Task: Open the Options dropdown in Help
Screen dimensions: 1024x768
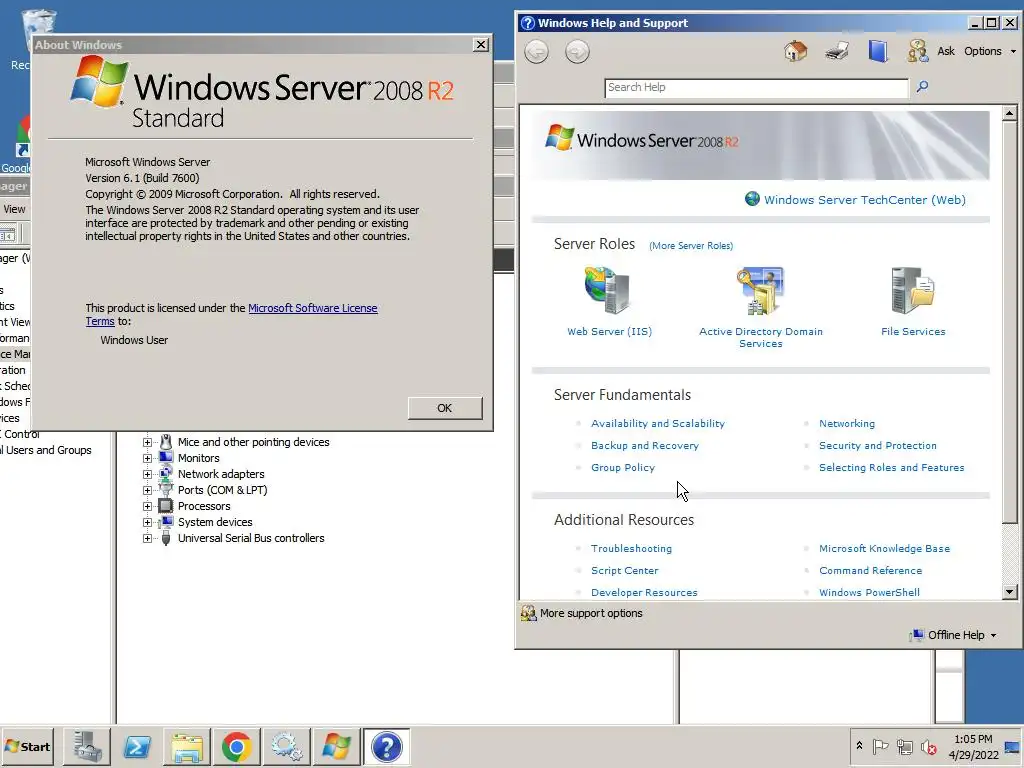Action: click(990, 51)
